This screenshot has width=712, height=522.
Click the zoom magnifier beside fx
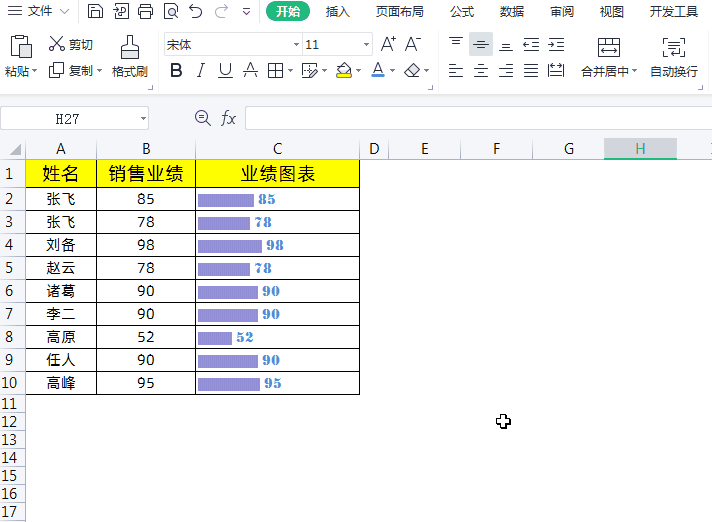coord(203,118)
